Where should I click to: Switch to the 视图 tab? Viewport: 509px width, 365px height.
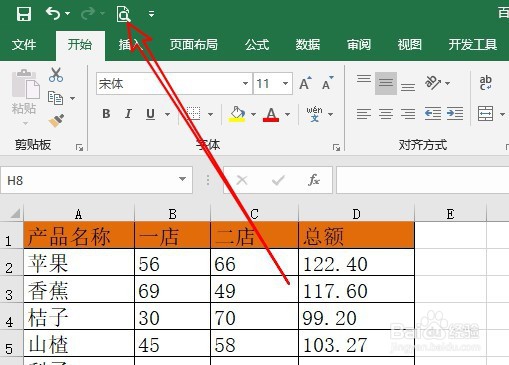410,45
